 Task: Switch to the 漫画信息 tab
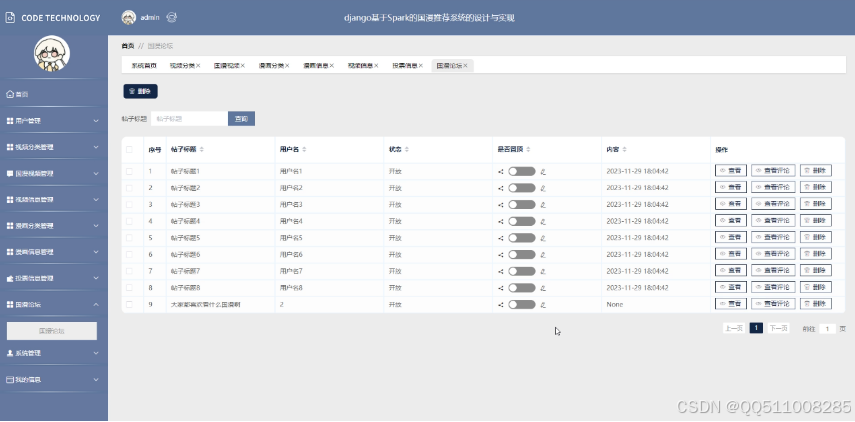pos(316,65)
